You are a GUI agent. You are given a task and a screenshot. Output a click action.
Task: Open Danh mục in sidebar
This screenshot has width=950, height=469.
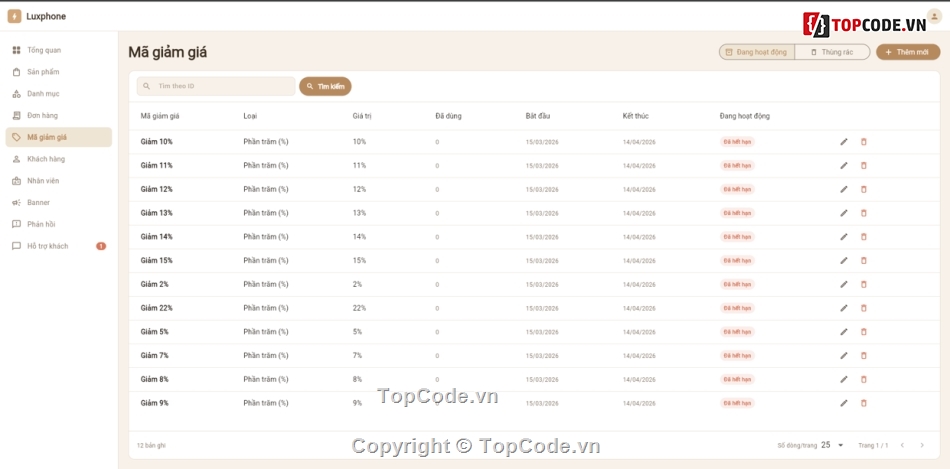coord(59,94)
